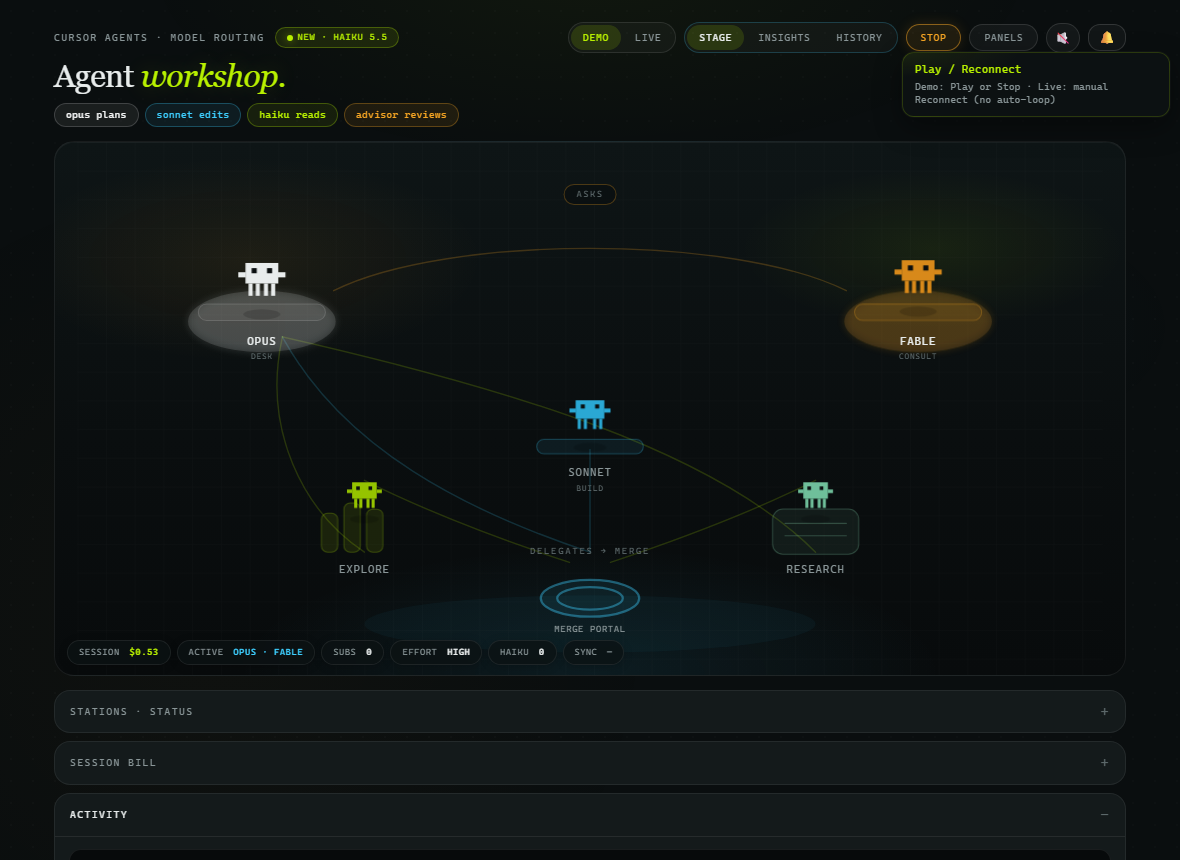
Task: Click the Sonnet build platform
Action: 590,447
